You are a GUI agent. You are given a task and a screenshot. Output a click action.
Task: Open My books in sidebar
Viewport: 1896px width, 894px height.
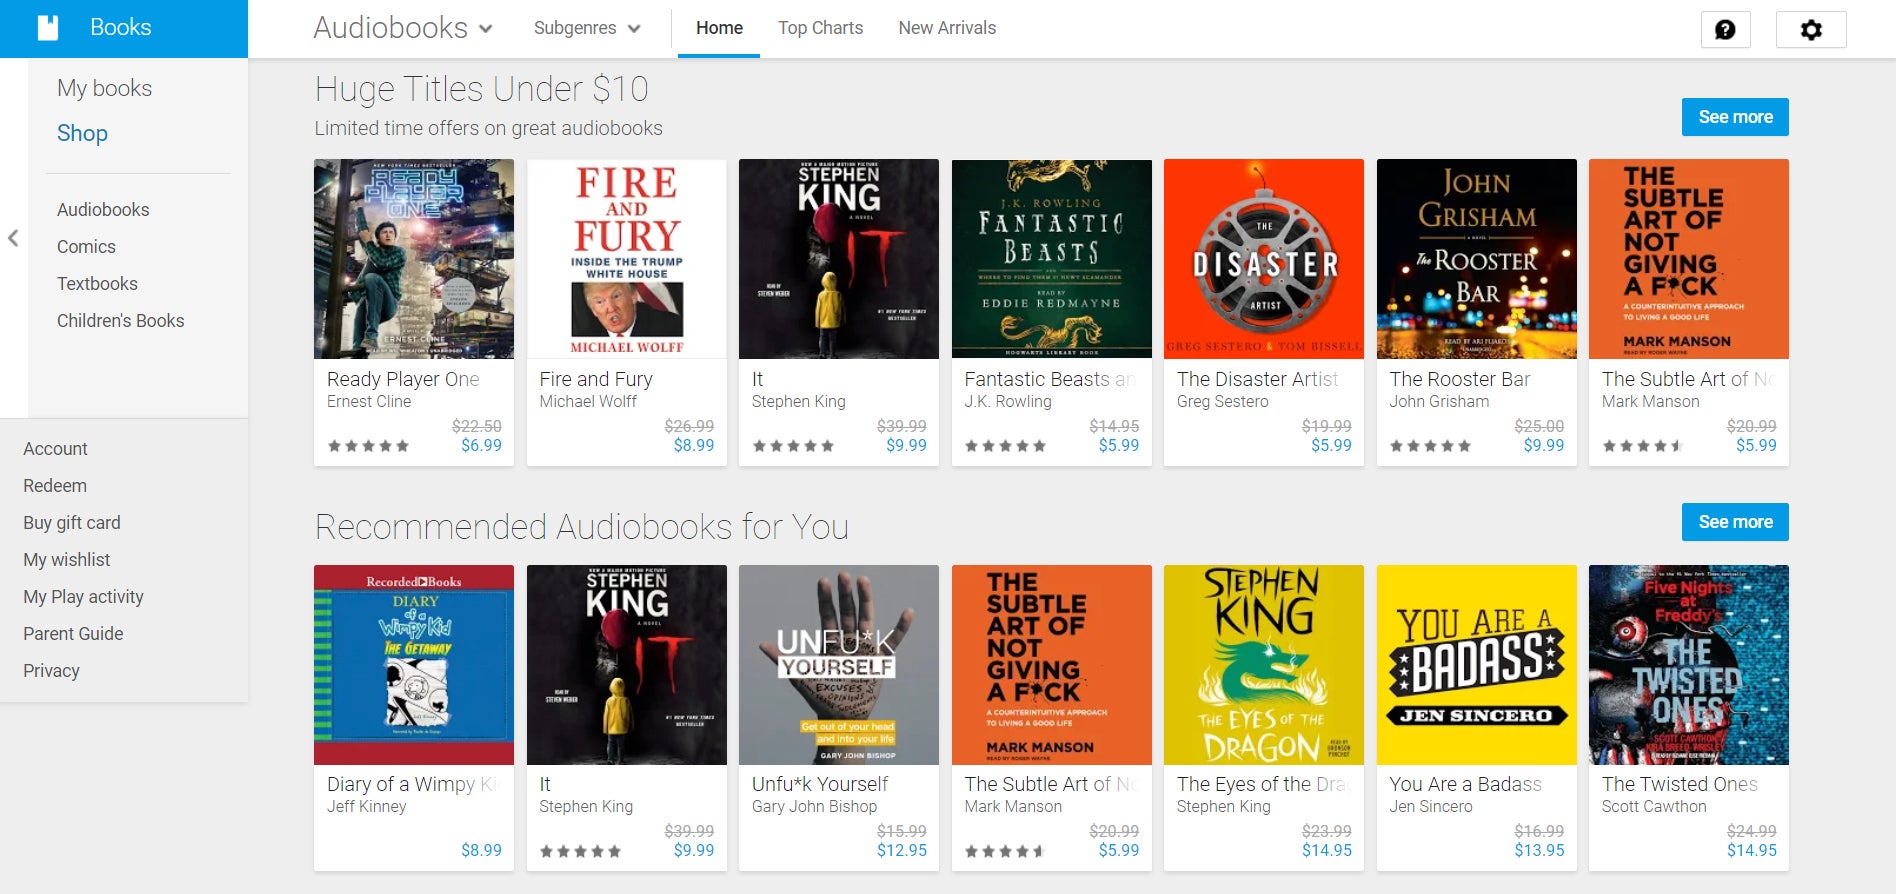(x=104, y=88)
